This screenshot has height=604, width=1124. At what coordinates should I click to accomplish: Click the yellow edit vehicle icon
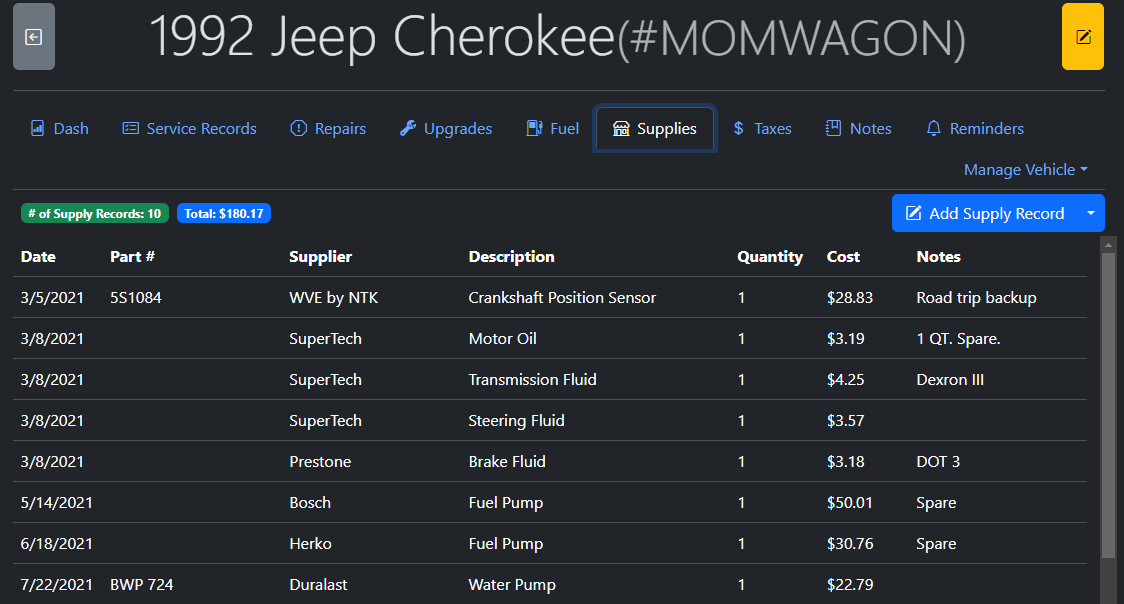pyautogui.click(x=1082, y=37)
